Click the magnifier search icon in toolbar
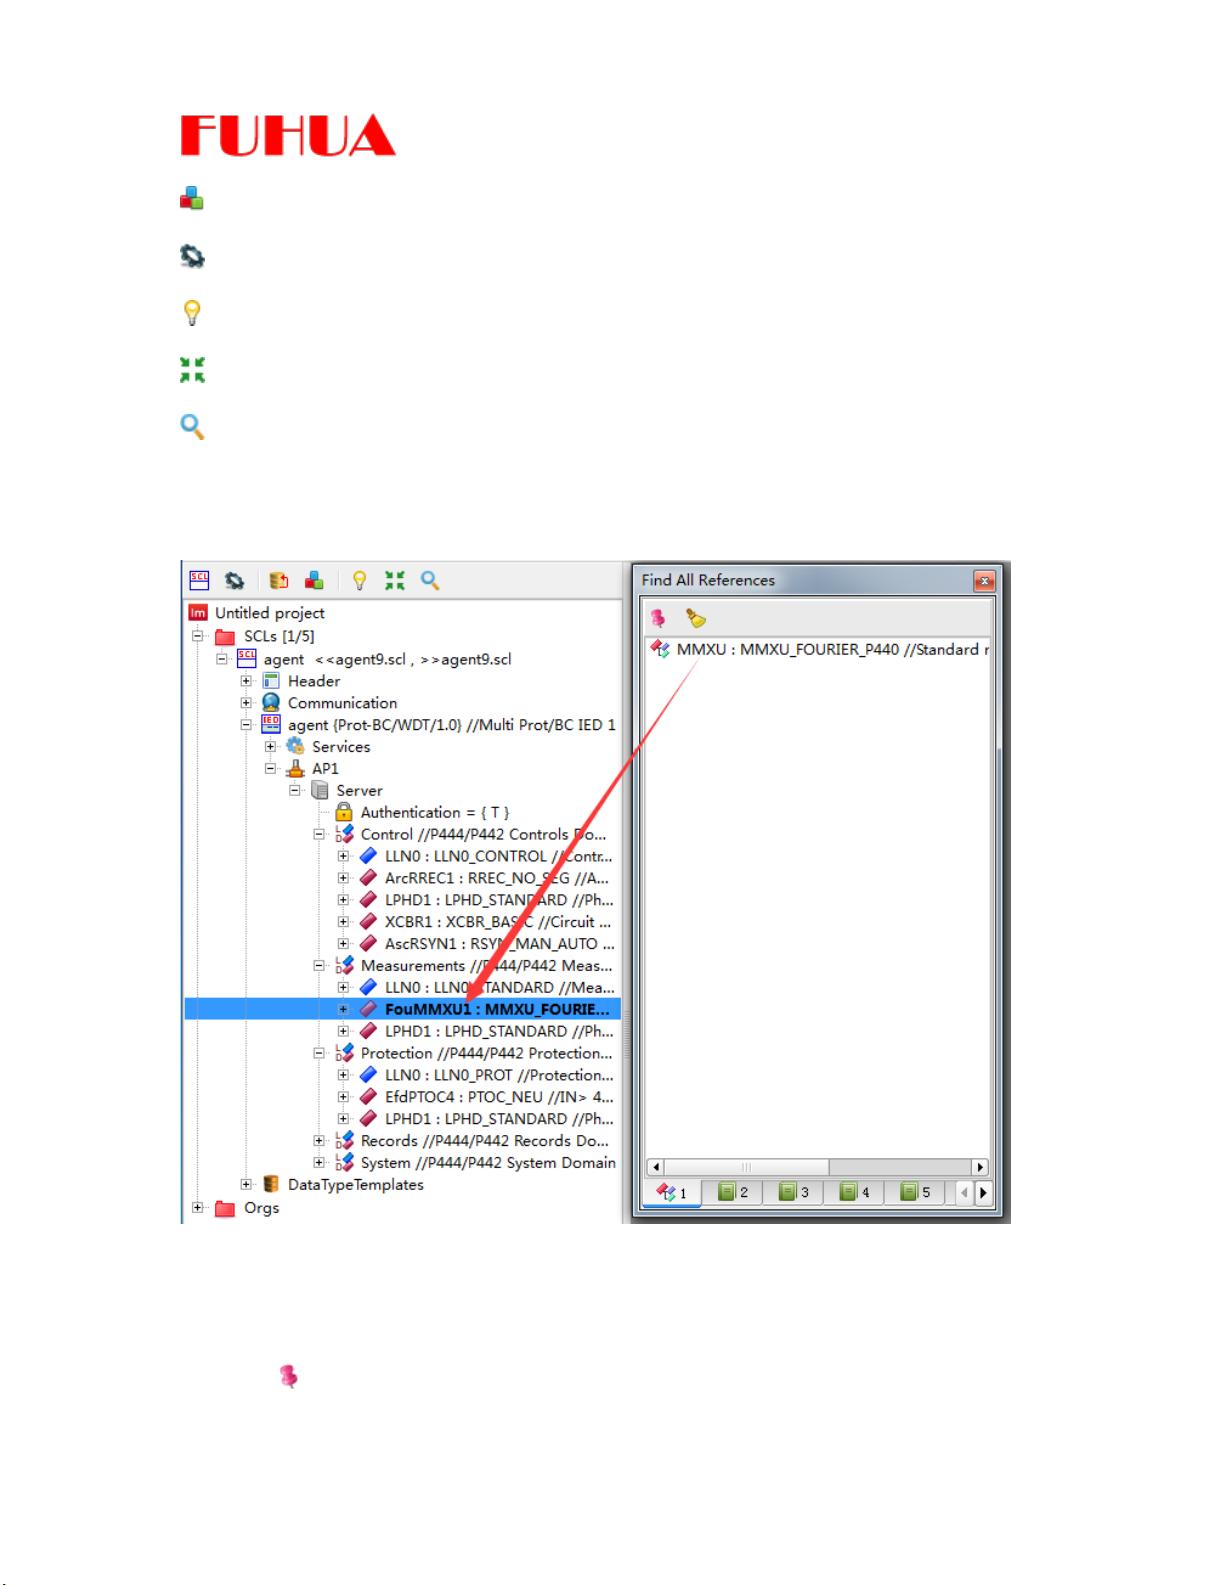The width and height of the screenshot is (1225, 1585). coord(430,581)
